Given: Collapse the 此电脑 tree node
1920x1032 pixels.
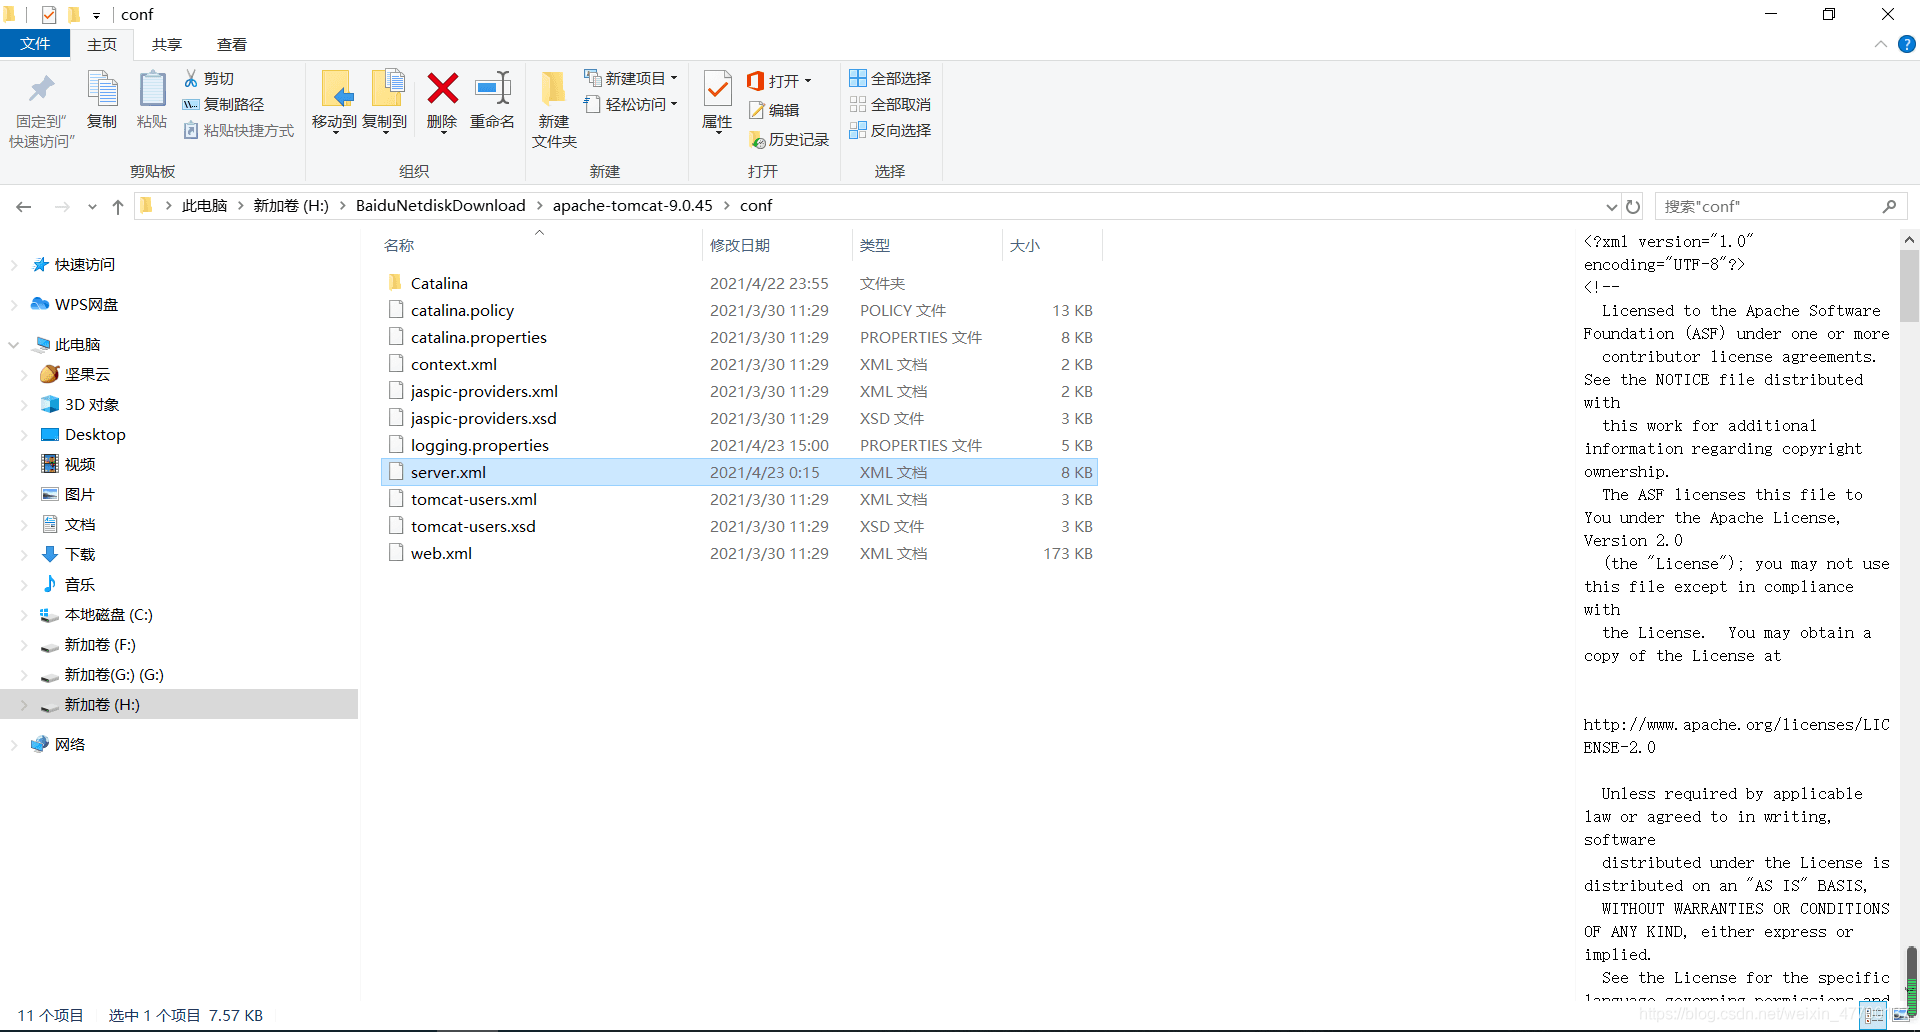Looking at the screenshot, I should pos(14,345).
